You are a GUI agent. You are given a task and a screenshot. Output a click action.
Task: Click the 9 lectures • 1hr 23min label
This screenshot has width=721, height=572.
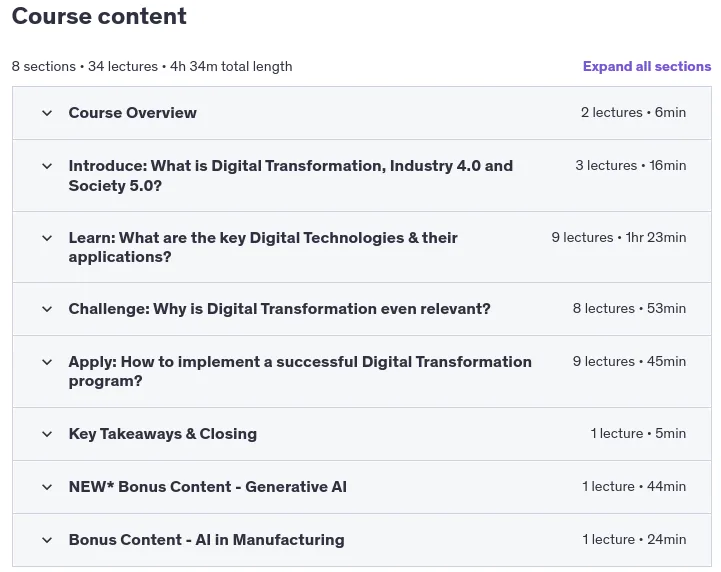pyautogui.click(x=618, y=237)
